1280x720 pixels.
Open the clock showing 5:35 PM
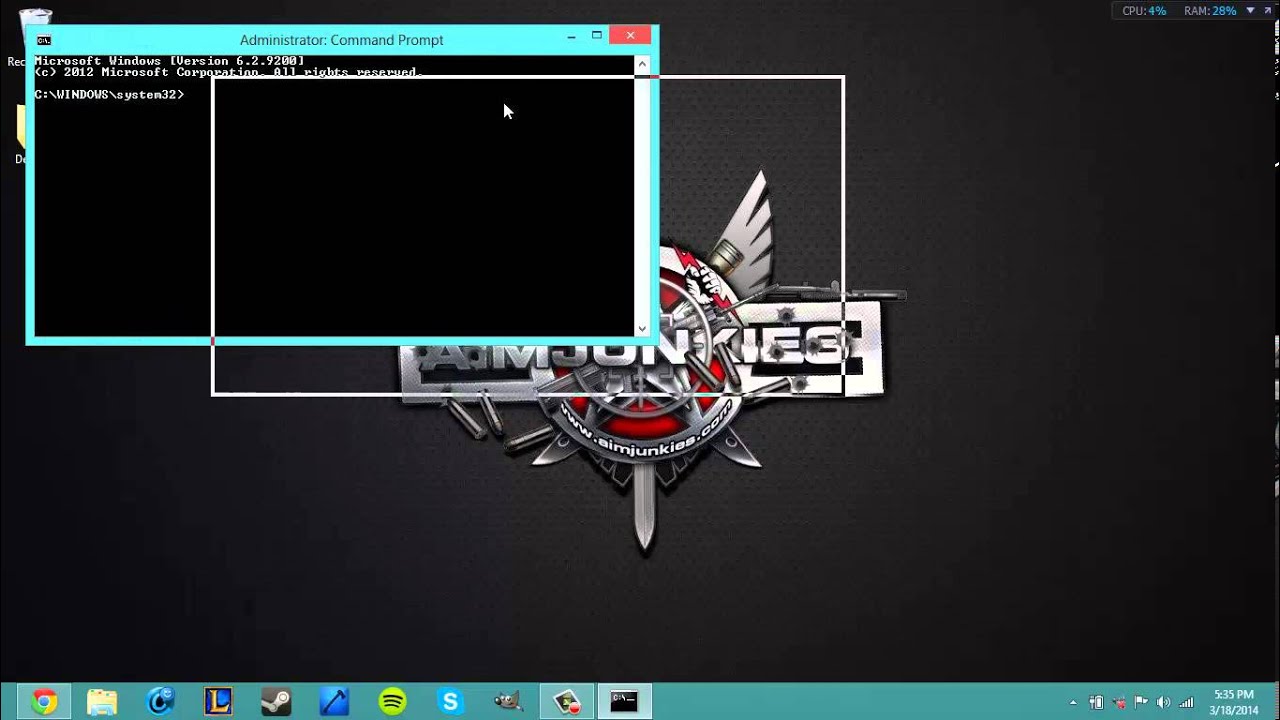1234,702
